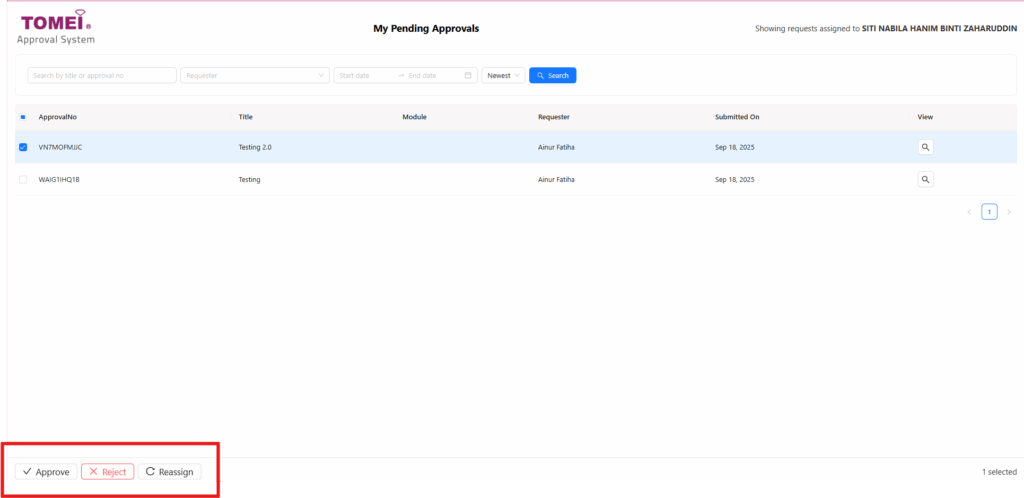Screen dimensions: 1024x498
Task: Uncheck the VN7MOFMJJC row checkbox
Action: [x=24, y=147]
